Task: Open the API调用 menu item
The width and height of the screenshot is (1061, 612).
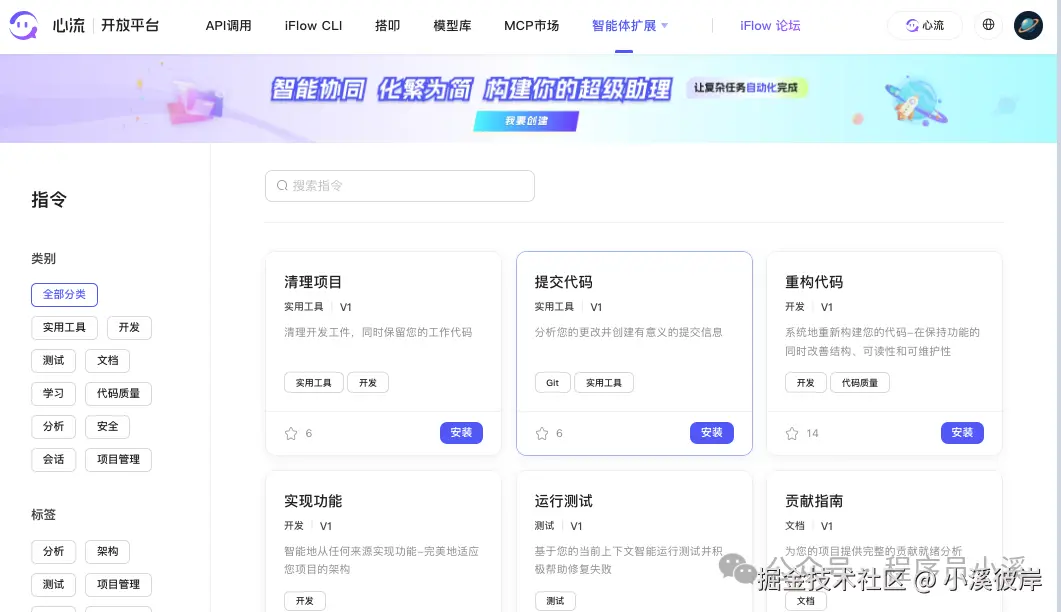Action: [x=229, y=25]
